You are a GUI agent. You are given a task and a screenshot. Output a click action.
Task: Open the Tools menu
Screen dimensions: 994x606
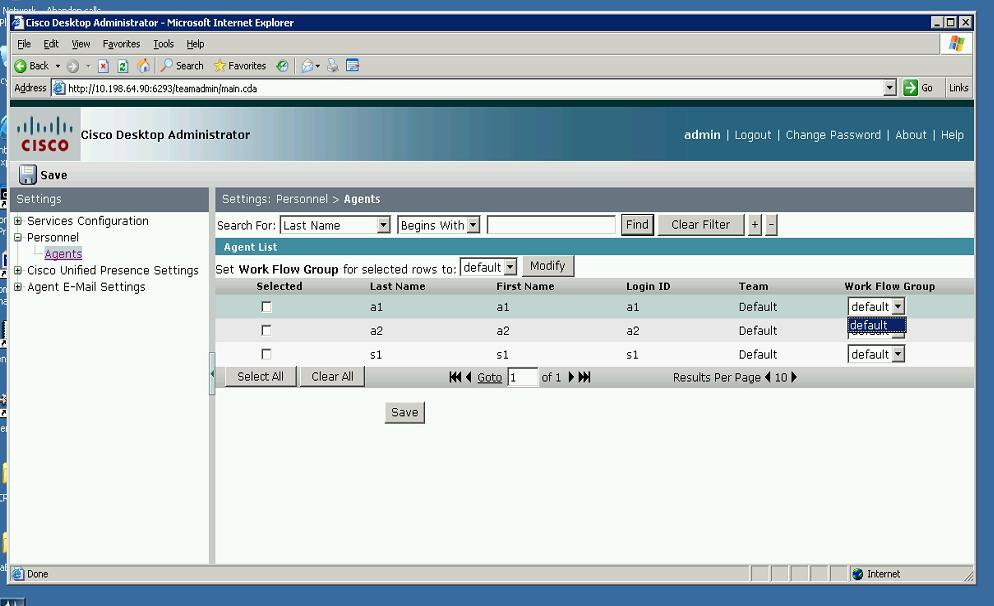(163, 44)
